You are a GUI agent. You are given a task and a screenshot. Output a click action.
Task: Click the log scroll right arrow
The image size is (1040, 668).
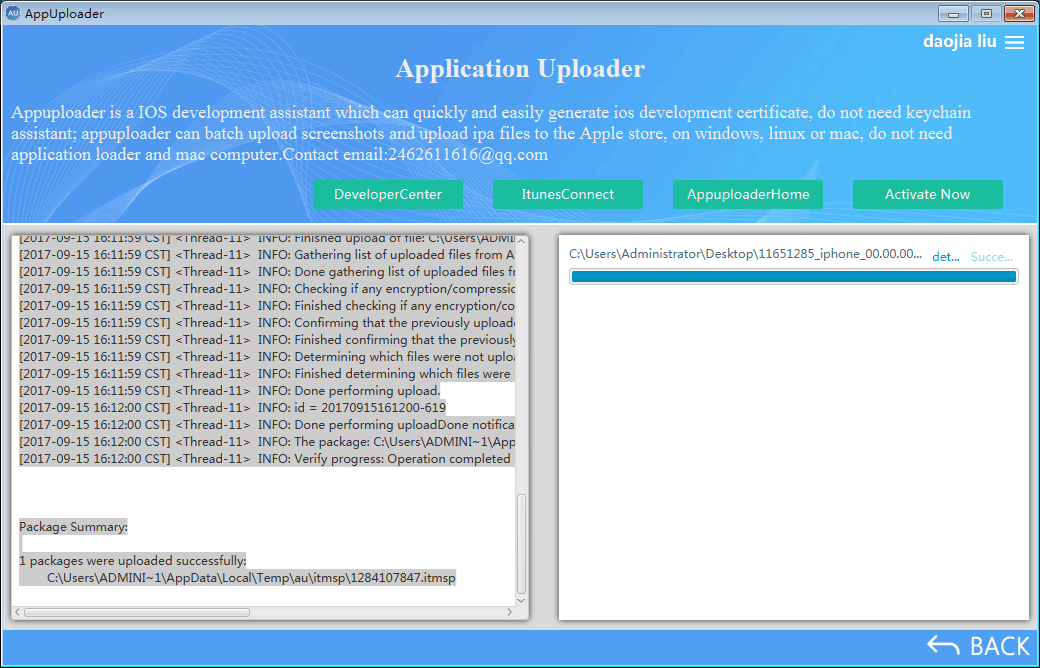pyautogui.click(x=509, y=612)
